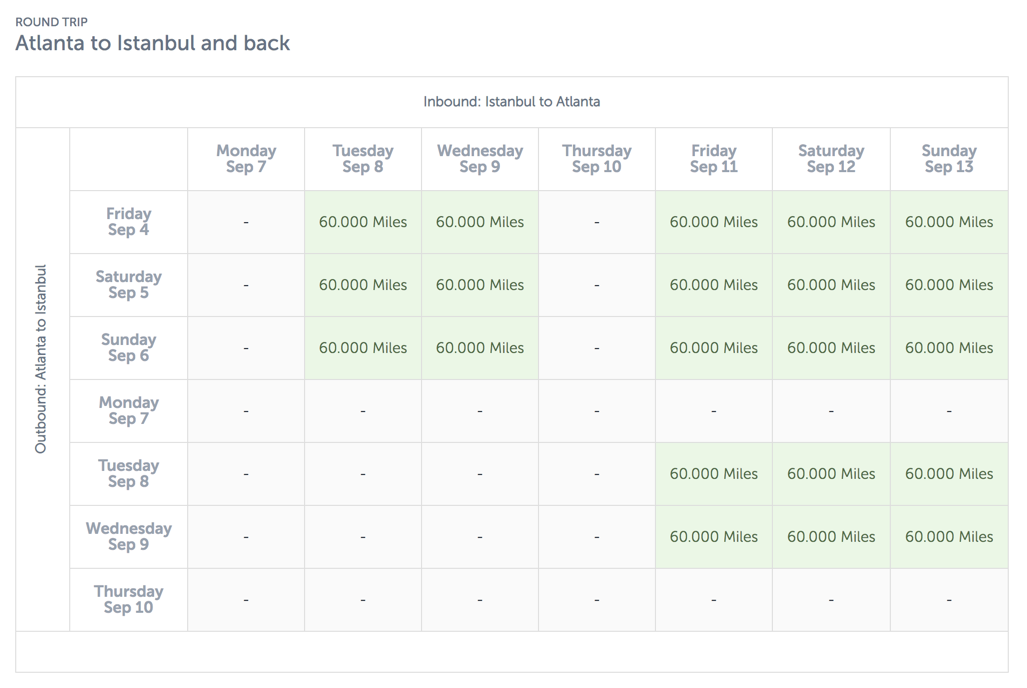Click the Sunday Sep 13 inbound column header
This screenshot has height=688, width=1027.
coord(948,159)
